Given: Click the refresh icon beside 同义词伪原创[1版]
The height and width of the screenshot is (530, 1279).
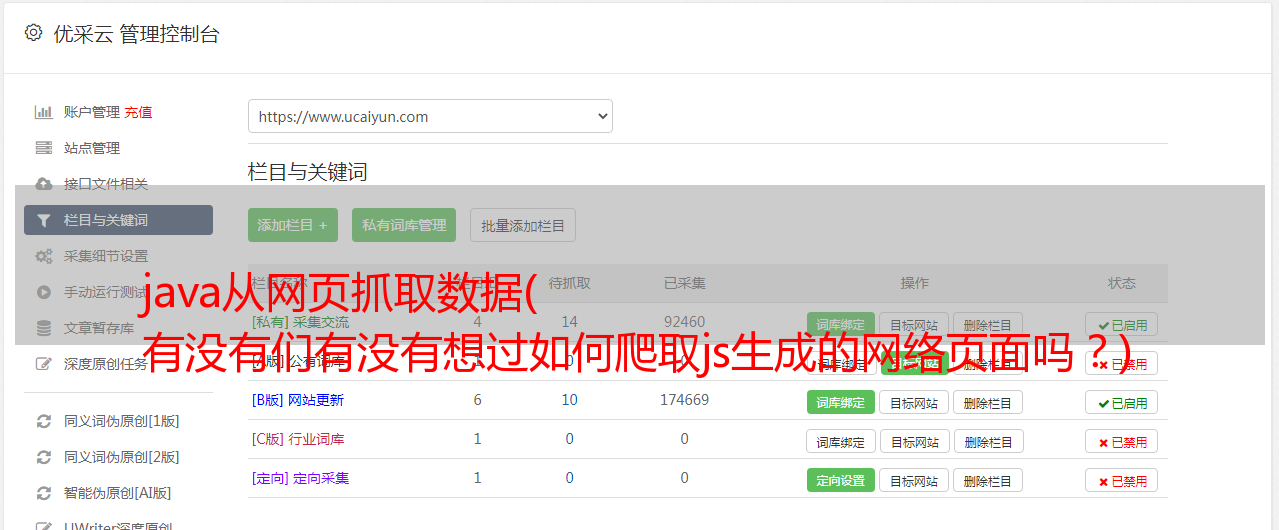Looking at the screenshot, I should (43, 421).
